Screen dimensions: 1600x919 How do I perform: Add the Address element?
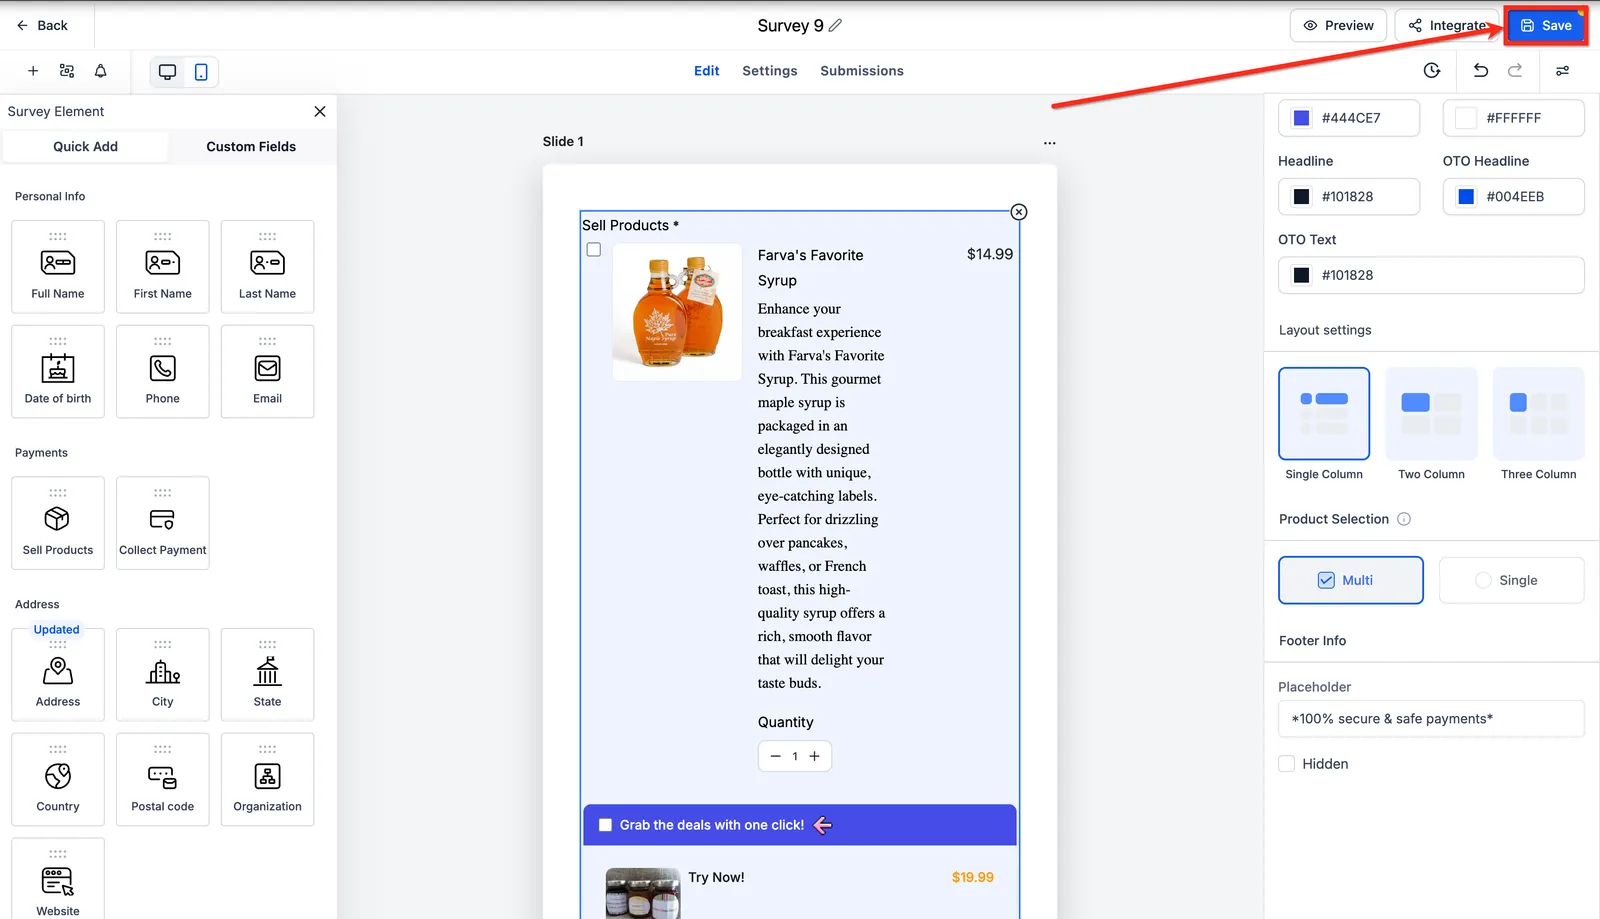tap(58, 675)
